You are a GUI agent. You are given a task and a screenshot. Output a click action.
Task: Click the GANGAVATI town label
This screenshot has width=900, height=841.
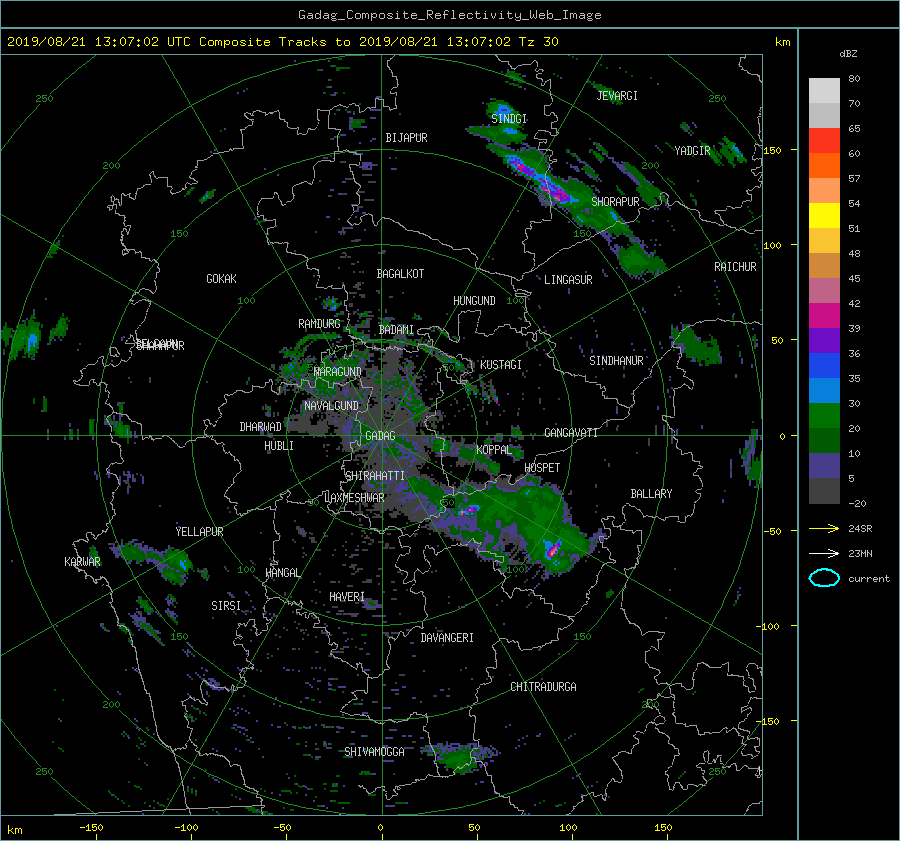pos(571,433)
